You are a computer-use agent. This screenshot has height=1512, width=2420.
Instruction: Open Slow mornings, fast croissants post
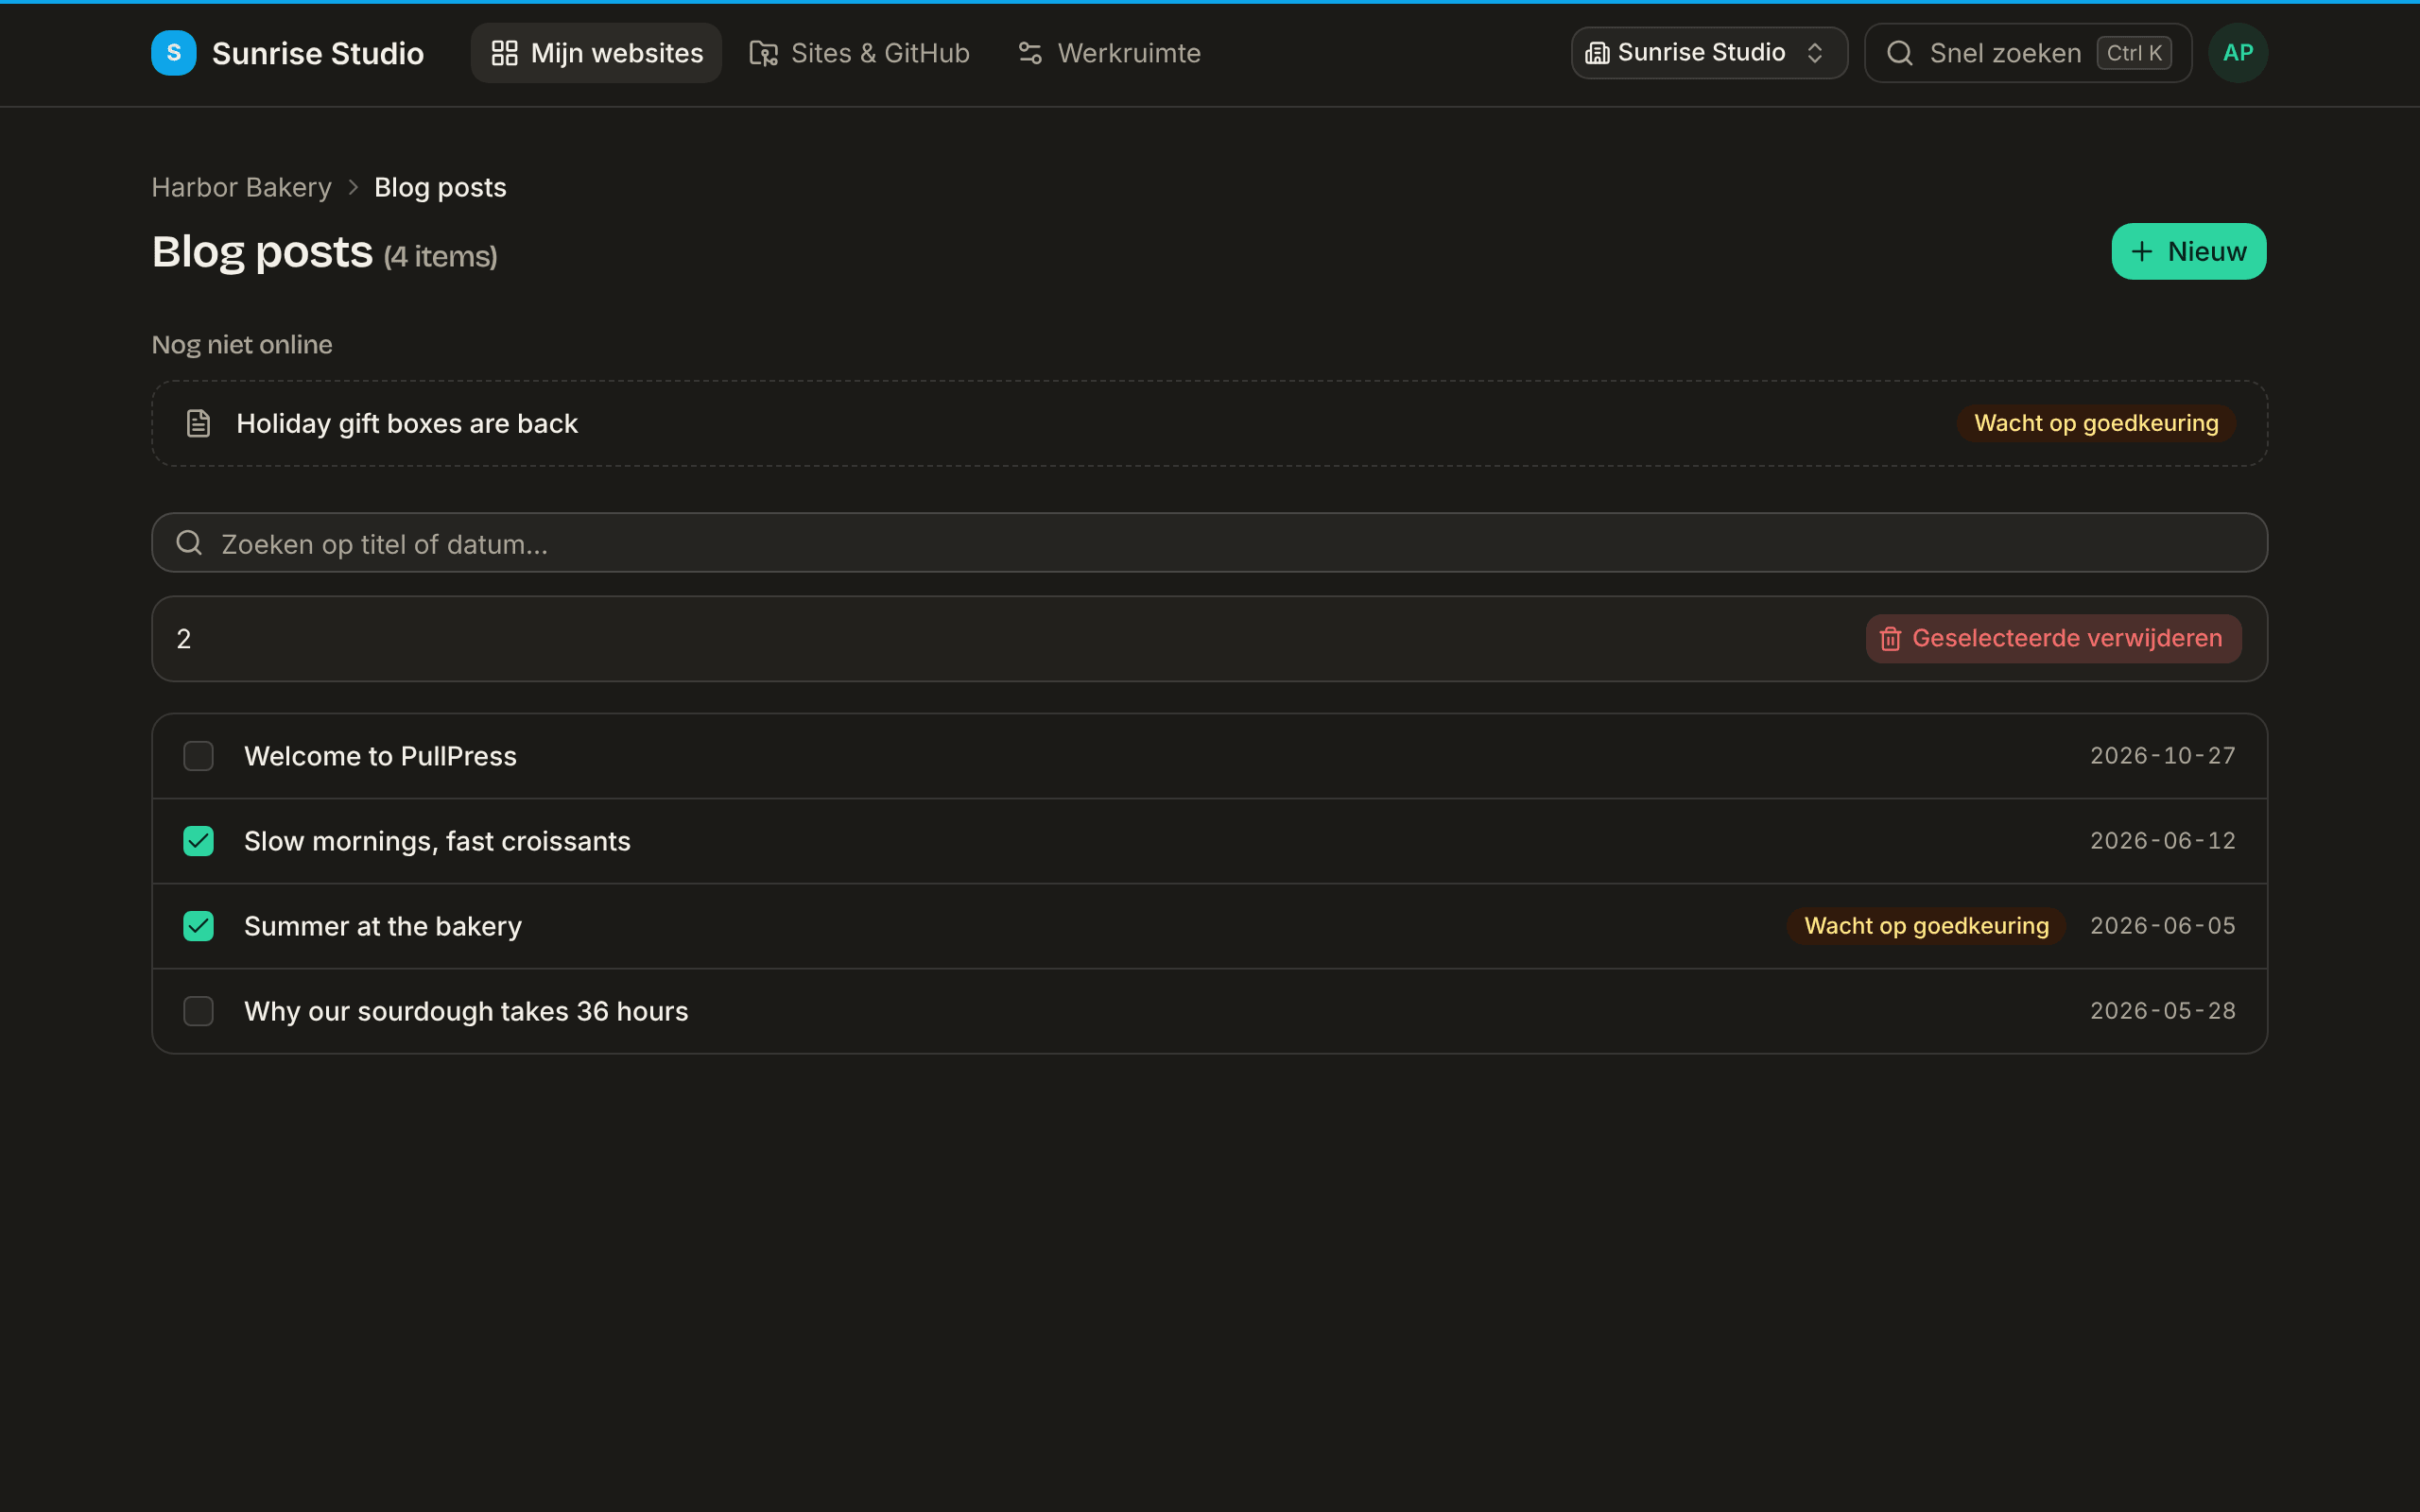[437, 841]
